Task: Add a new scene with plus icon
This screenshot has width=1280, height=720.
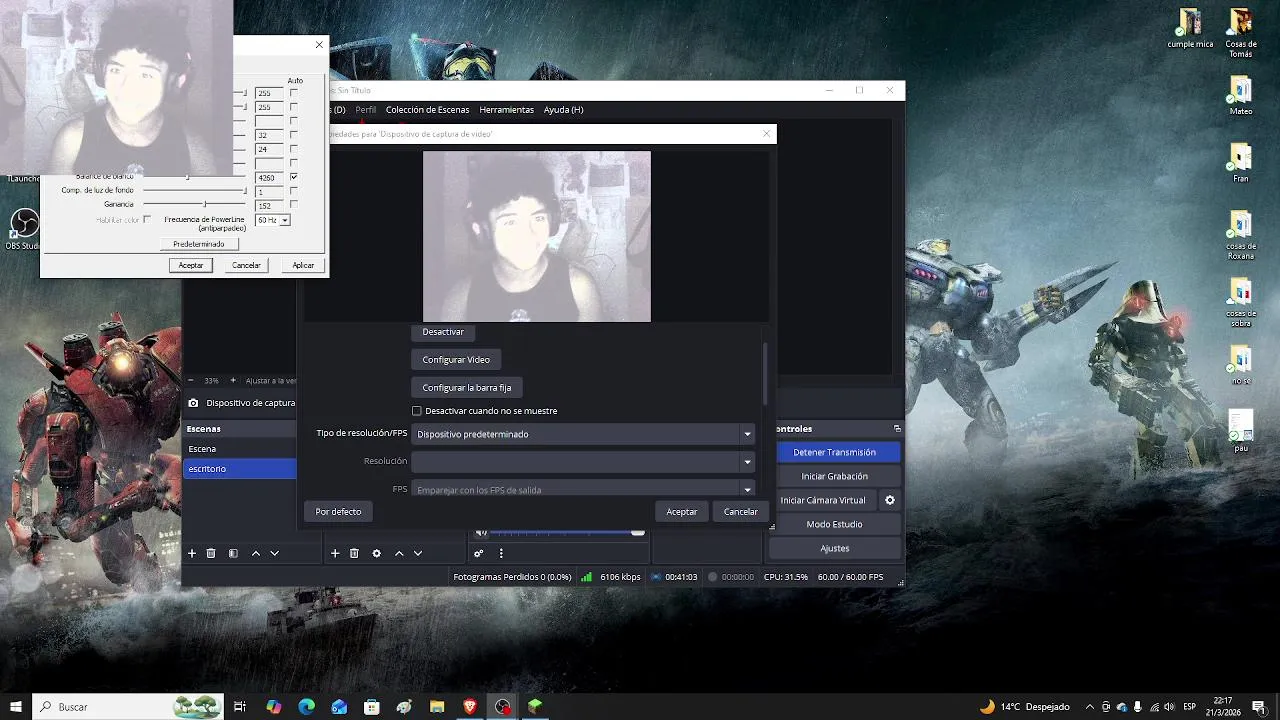Action: point(192,553)
